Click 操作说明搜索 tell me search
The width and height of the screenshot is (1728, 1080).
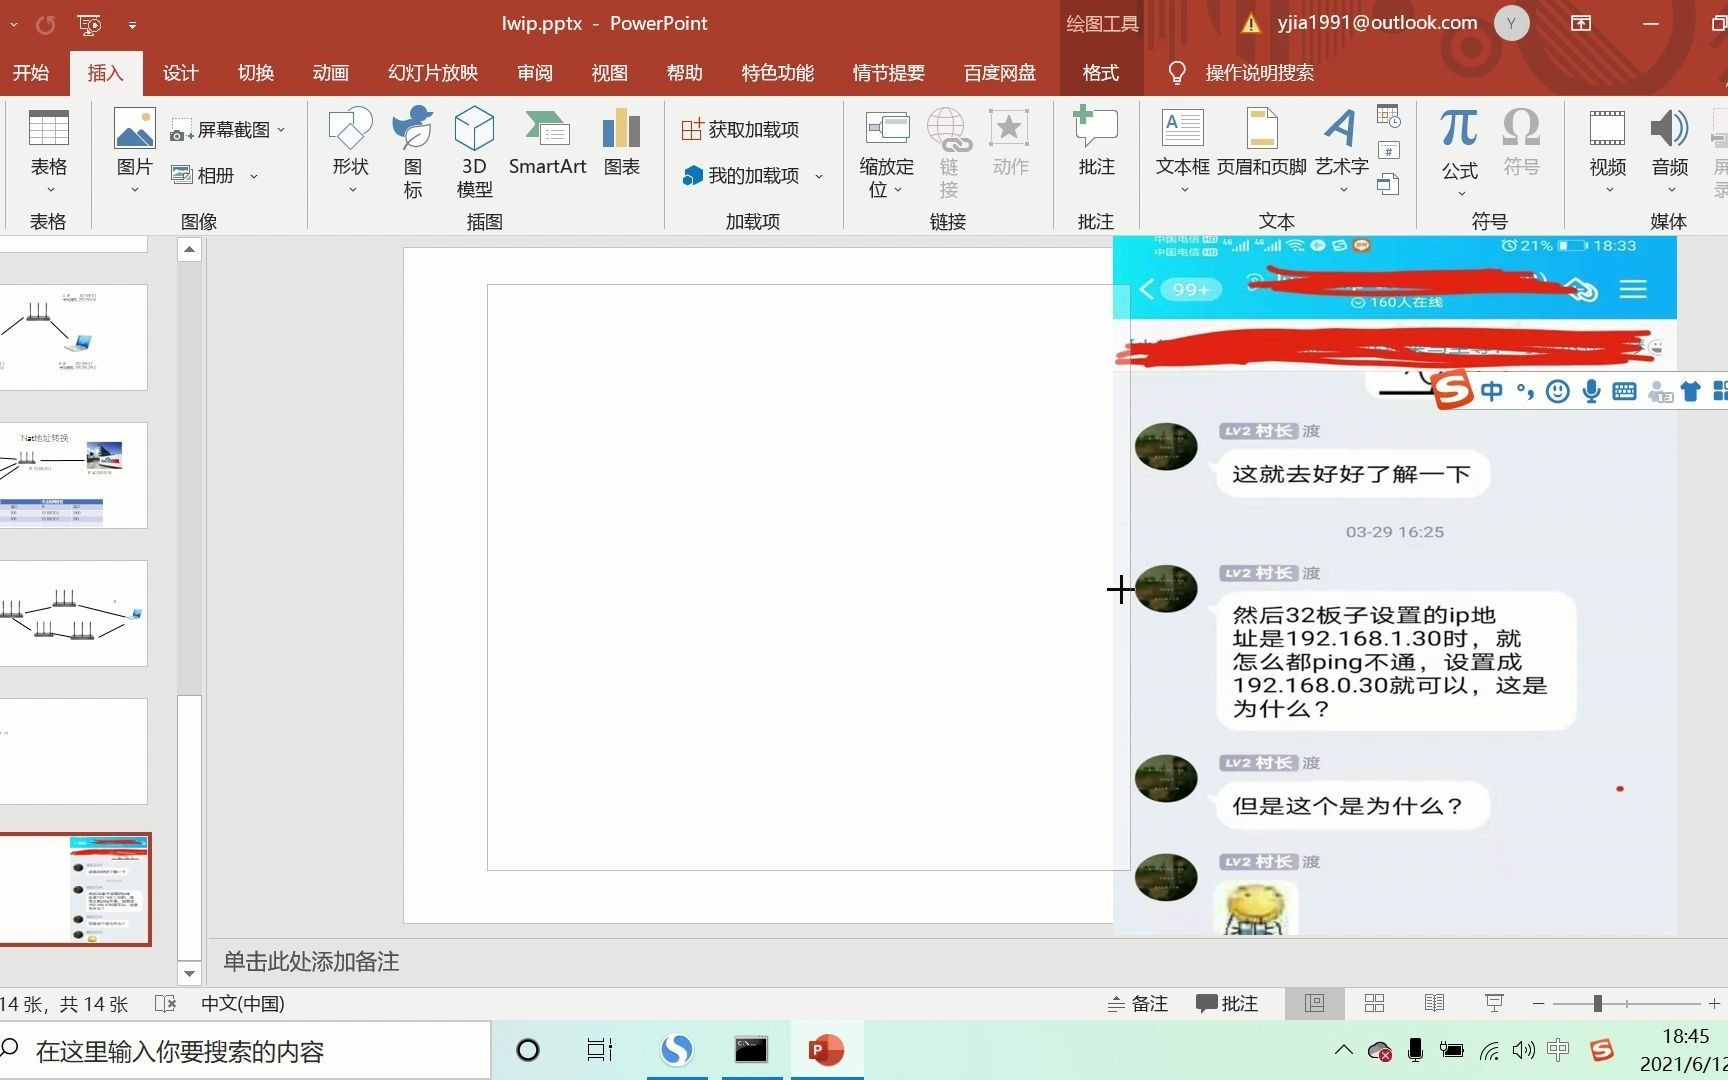(x=1259, y=73)
